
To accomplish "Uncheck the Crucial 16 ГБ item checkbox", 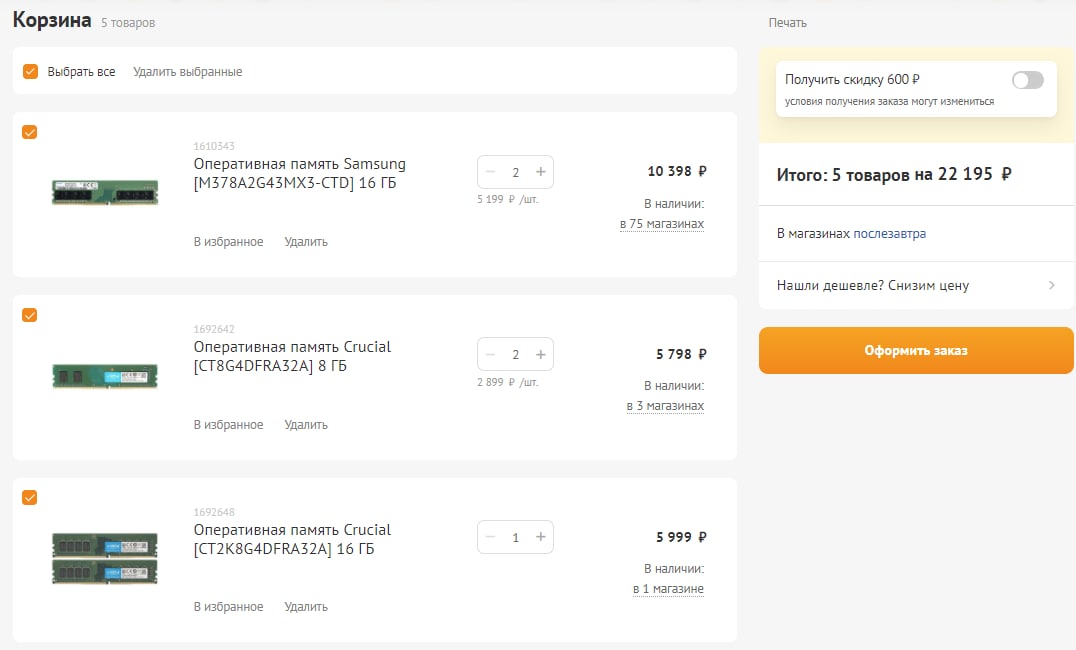I will click(x=30, y=497).
